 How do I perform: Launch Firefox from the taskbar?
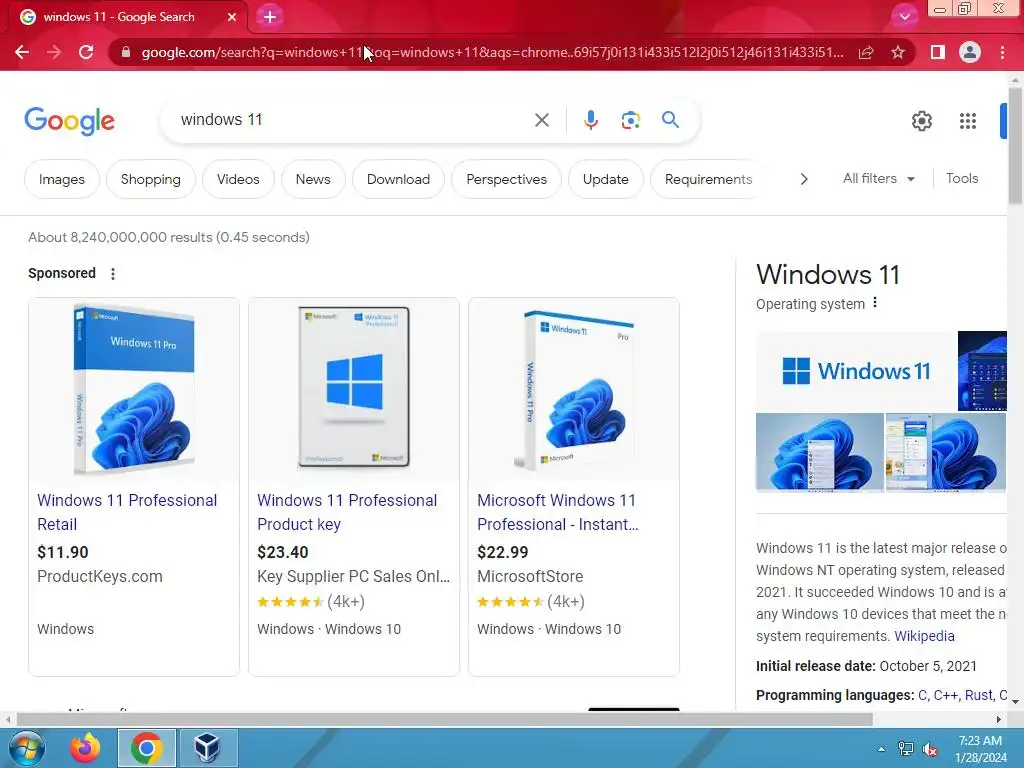click(x=85, y=748)
